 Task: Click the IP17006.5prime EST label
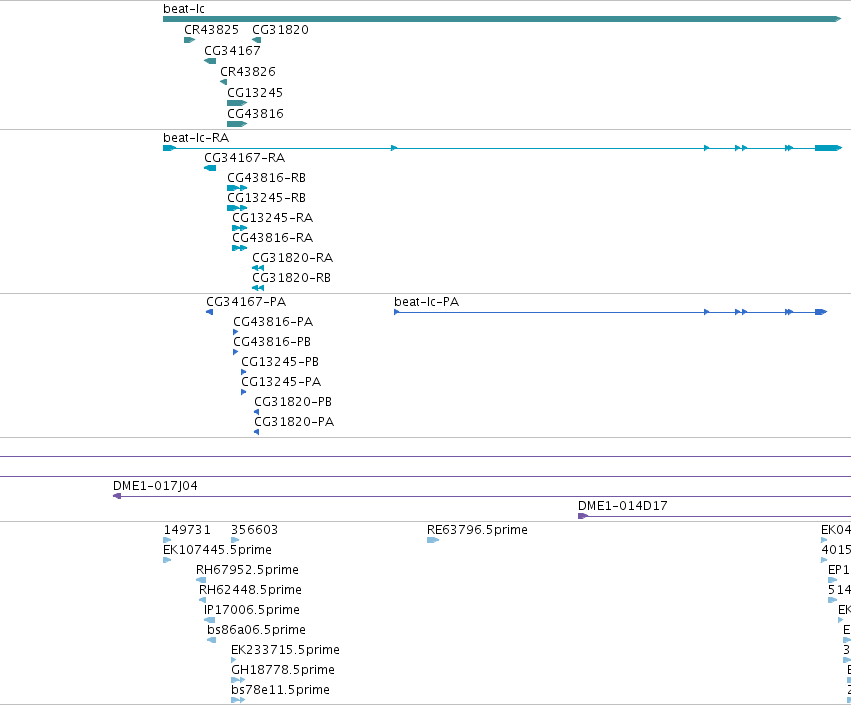252,611
